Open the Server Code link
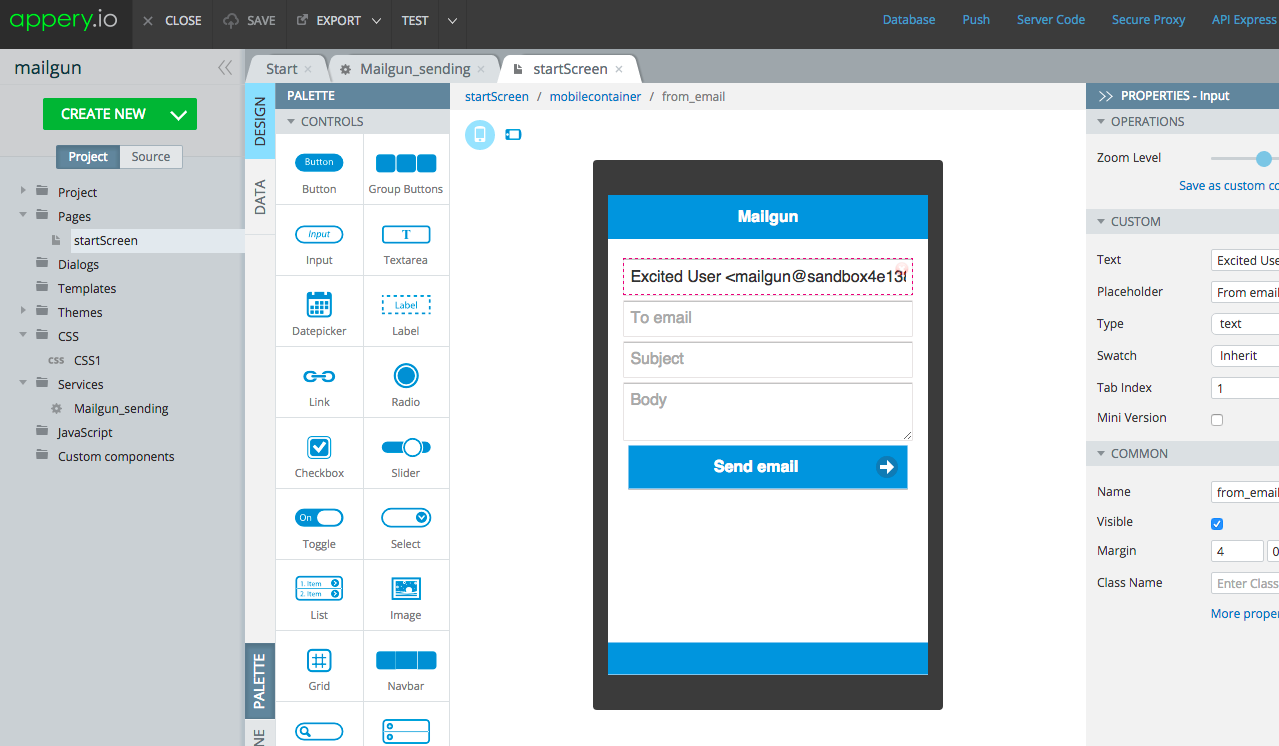The width and height of the screenshot is (1279, 746). 1050,20
